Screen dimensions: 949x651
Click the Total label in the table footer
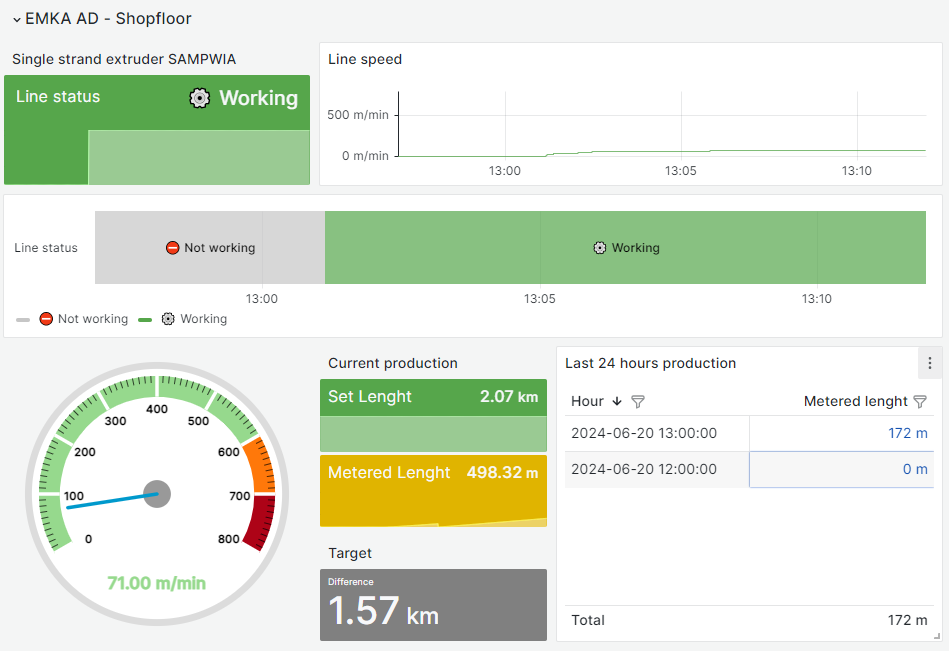pyautogui.click(x=588, y=620)
